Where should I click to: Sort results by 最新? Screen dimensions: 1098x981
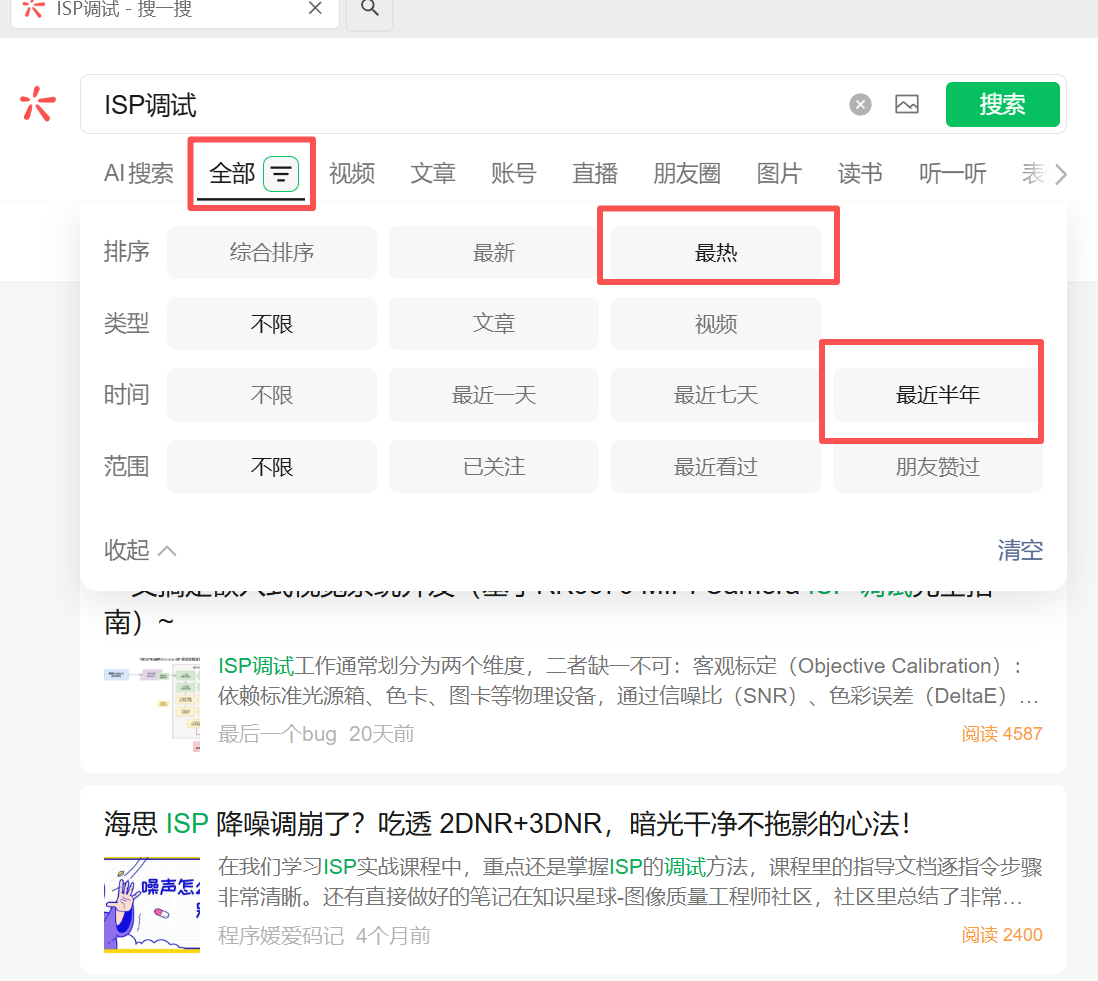pyautogui.click(x=494, y=252)
